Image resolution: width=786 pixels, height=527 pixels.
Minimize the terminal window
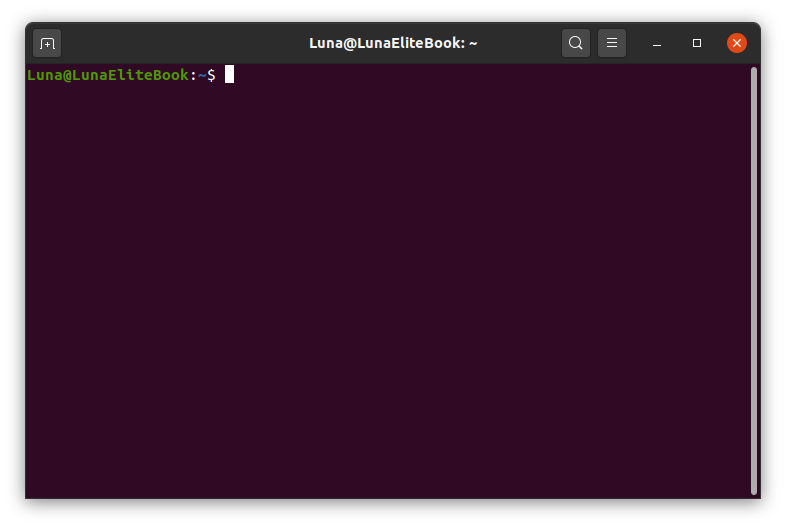(x=657, y=44)
